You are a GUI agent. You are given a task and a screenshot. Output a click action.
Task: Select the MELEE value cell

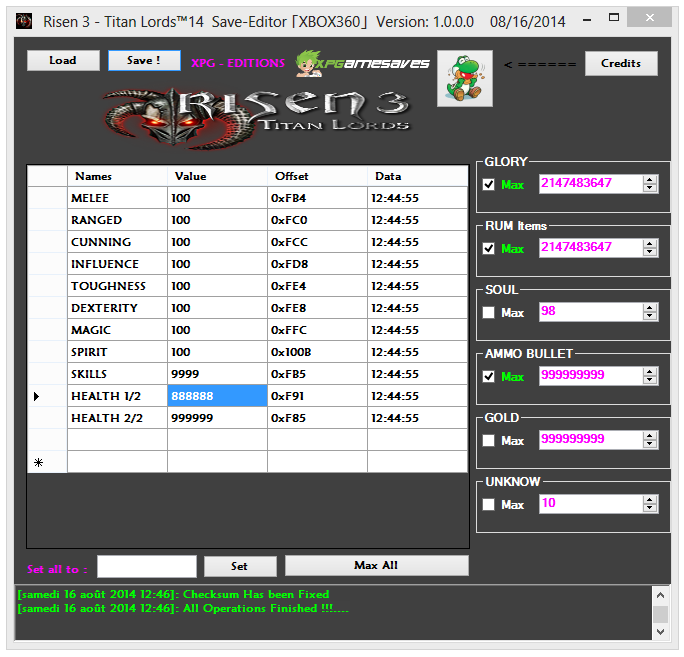(217, 198)
